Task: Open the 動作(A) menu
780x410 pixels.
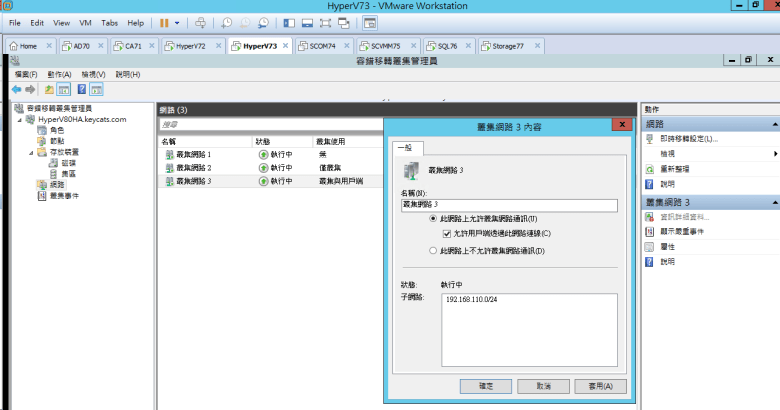Action: (x=61, y=74)
